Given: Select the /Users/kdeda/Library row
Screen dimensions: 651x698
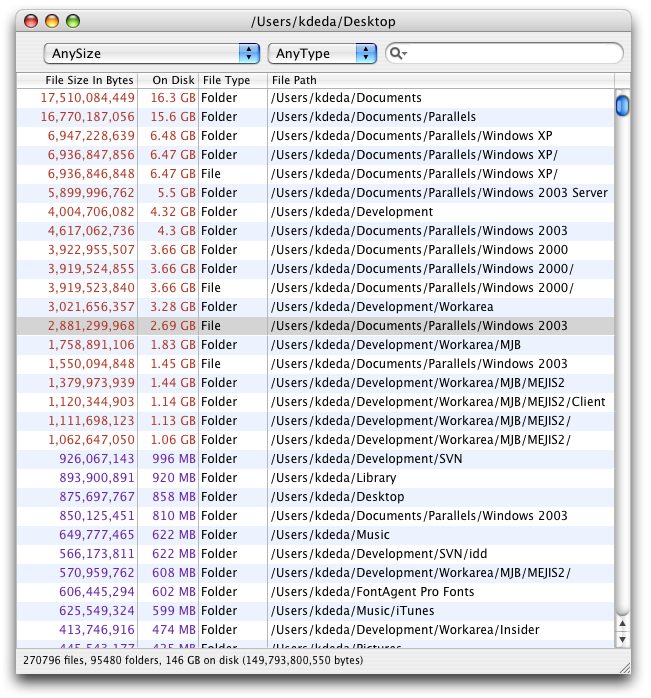Looking at the screenshot, I should (315, 478).
